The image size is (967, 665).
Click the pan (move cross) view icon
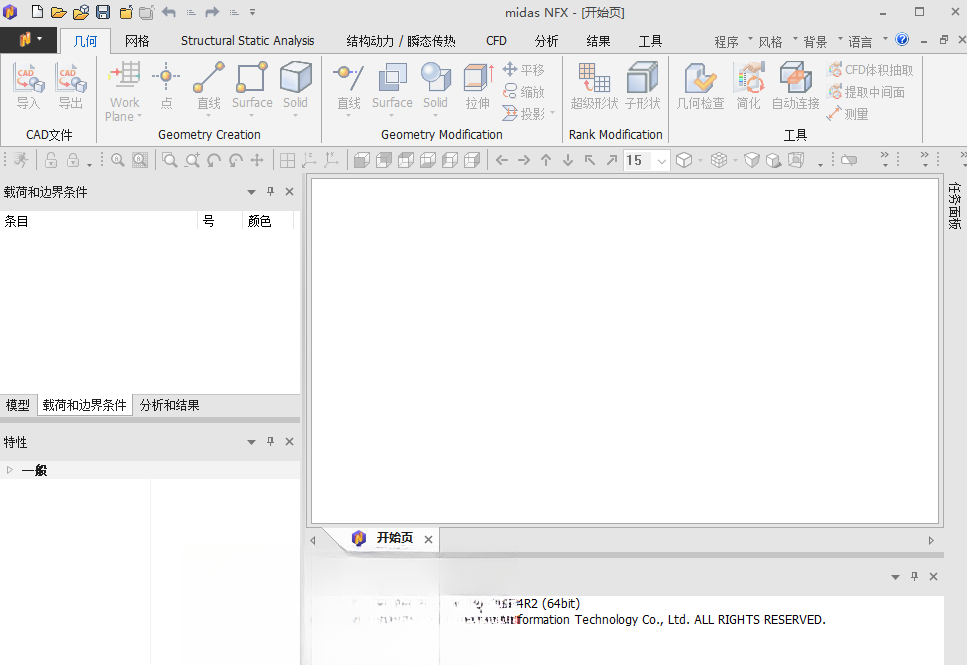tap(257, 160)
